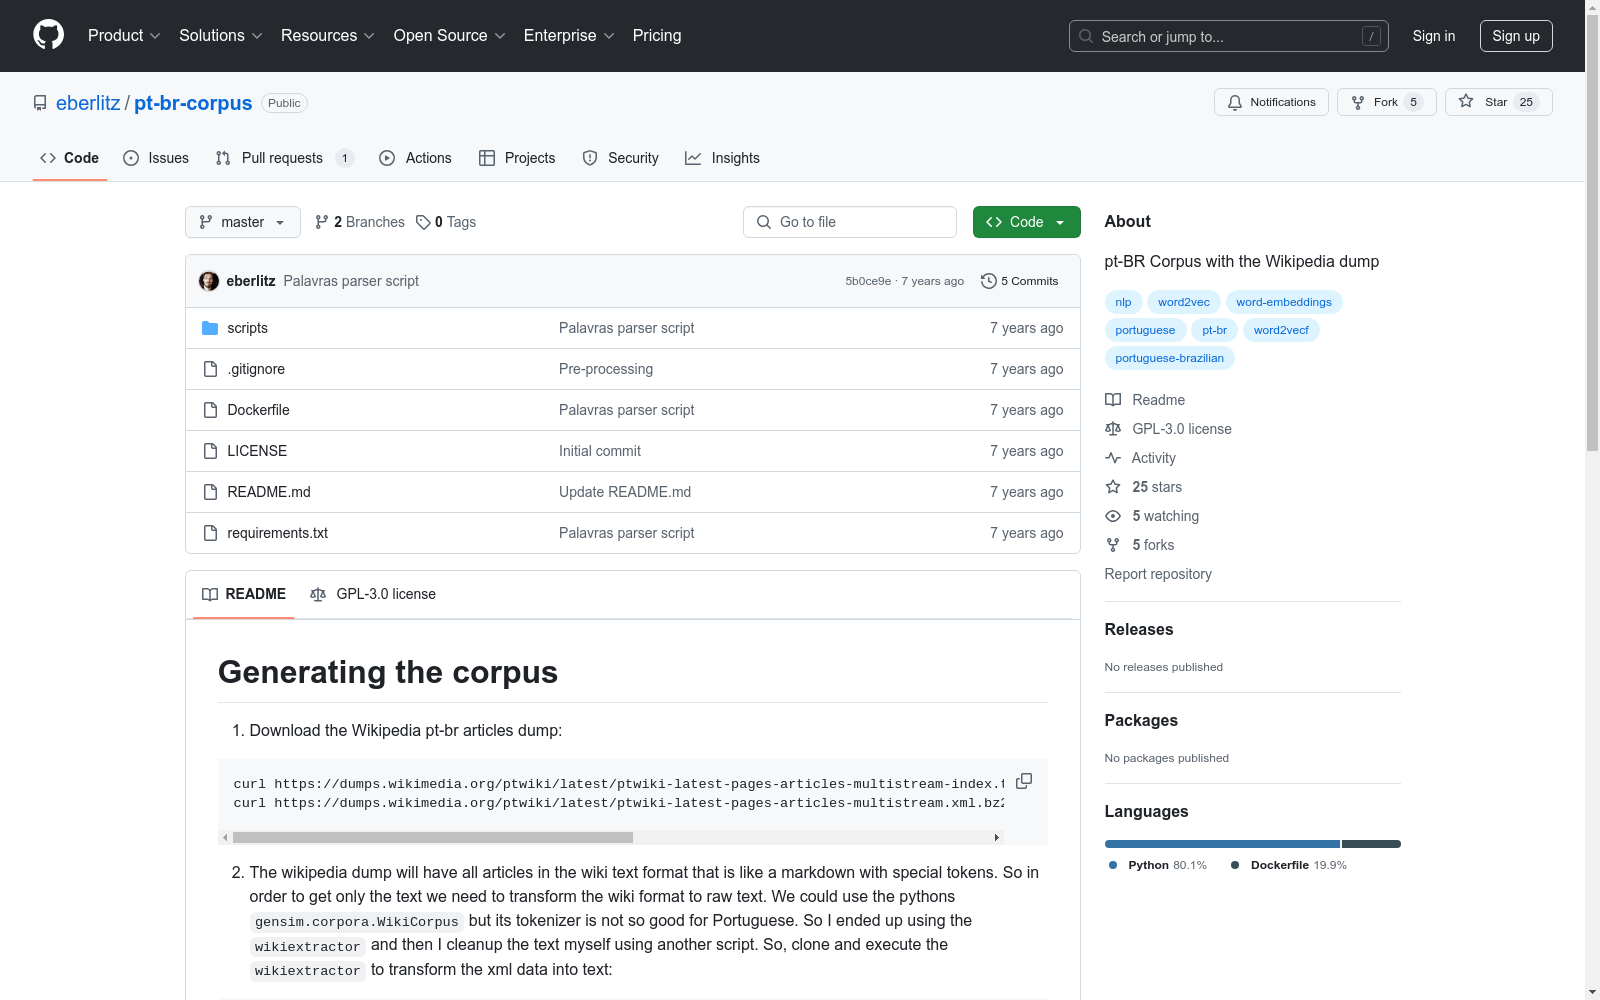Click the pt-br-corpus repository name
The height and width of the screenshot is (1000, 1600).
point(193,103)
